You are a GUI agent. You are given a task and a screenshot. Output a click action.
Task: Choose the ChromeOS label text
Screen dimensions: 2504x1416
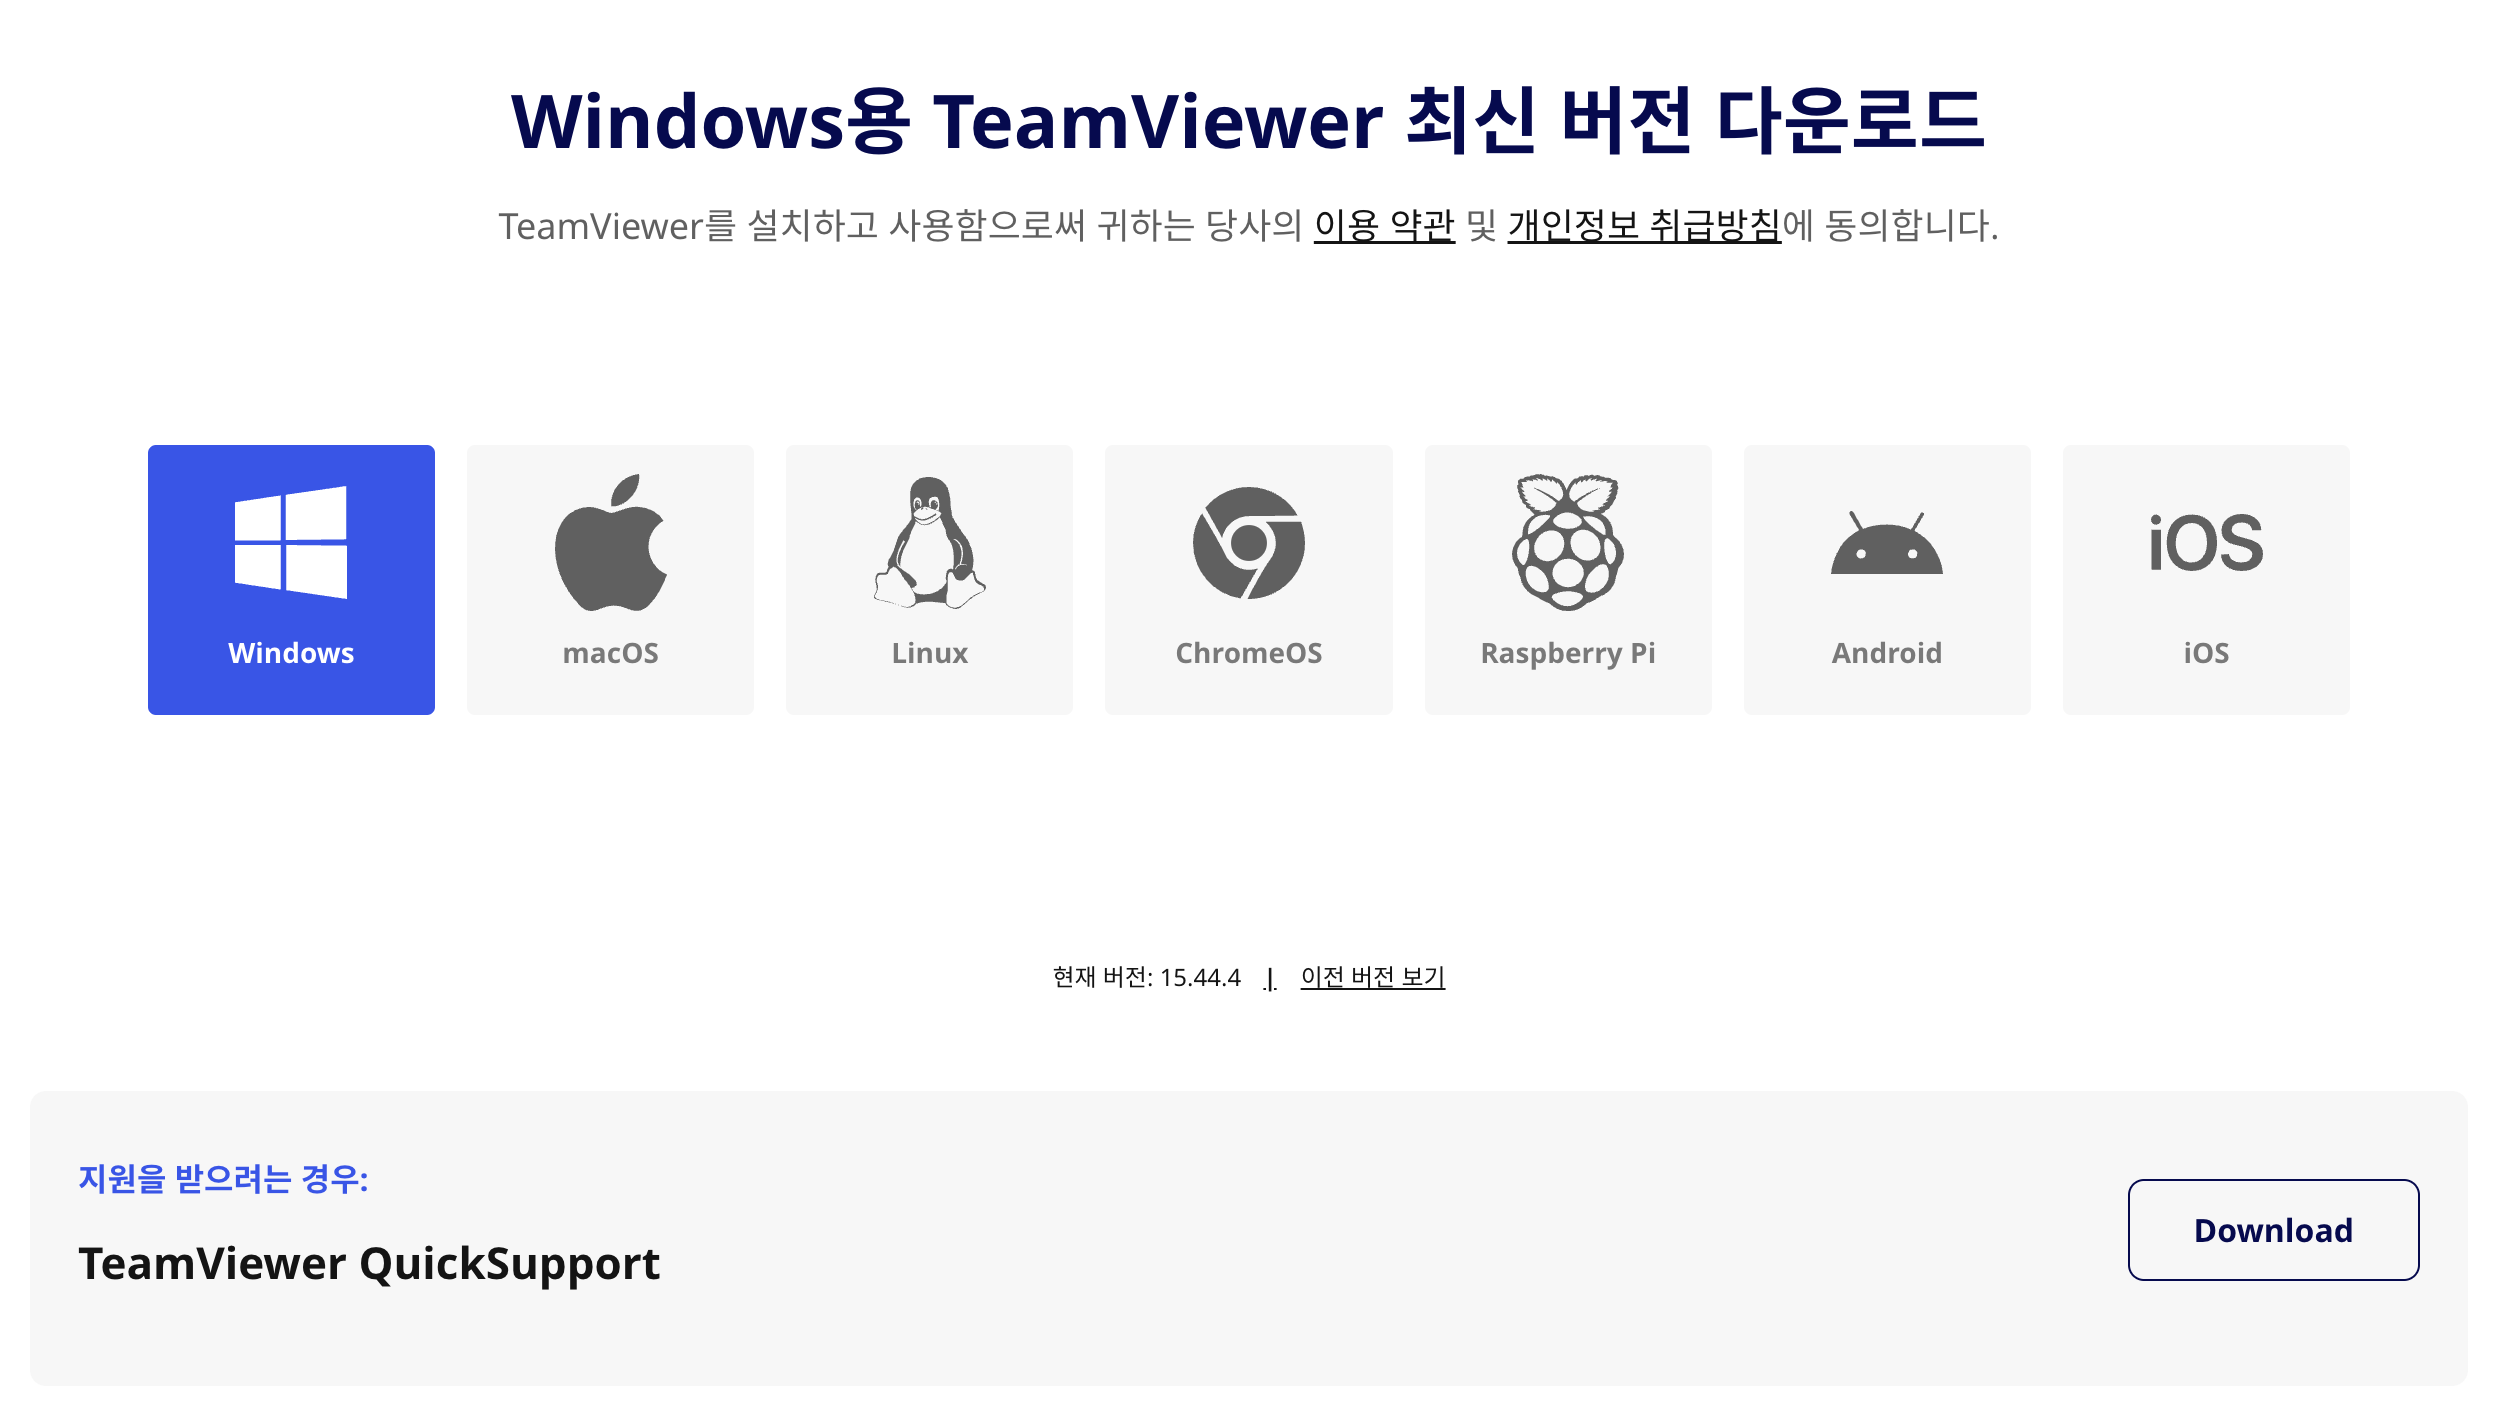(x=1248, y=653)
